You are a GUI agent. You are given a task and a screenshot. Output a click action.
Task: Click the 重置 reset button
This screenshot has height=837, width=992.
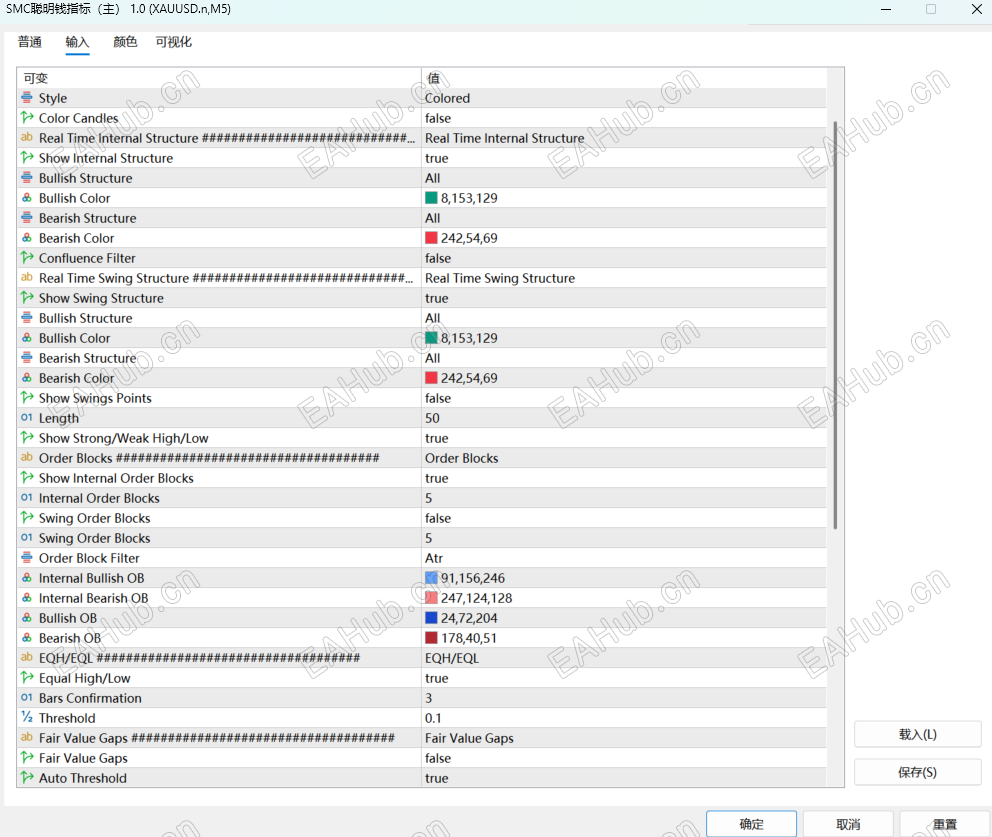945,824
